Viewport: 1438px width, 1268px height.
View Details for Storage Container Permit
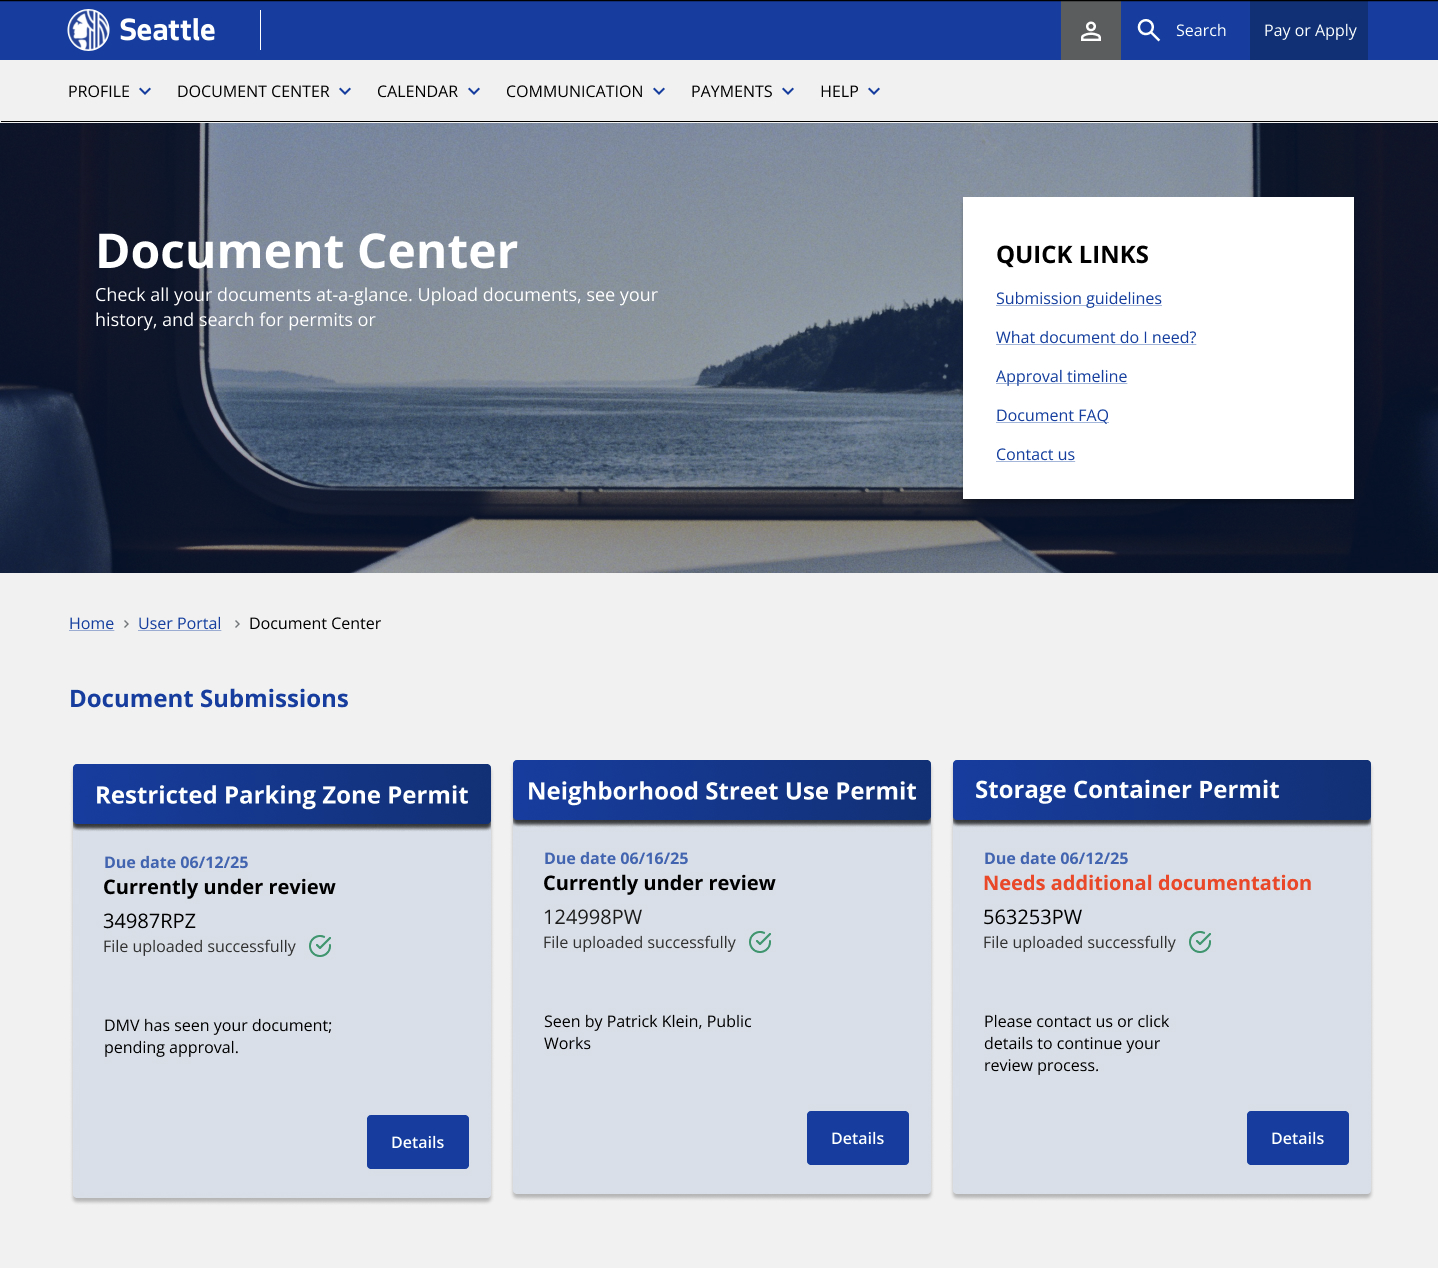coord(1297,1138)
